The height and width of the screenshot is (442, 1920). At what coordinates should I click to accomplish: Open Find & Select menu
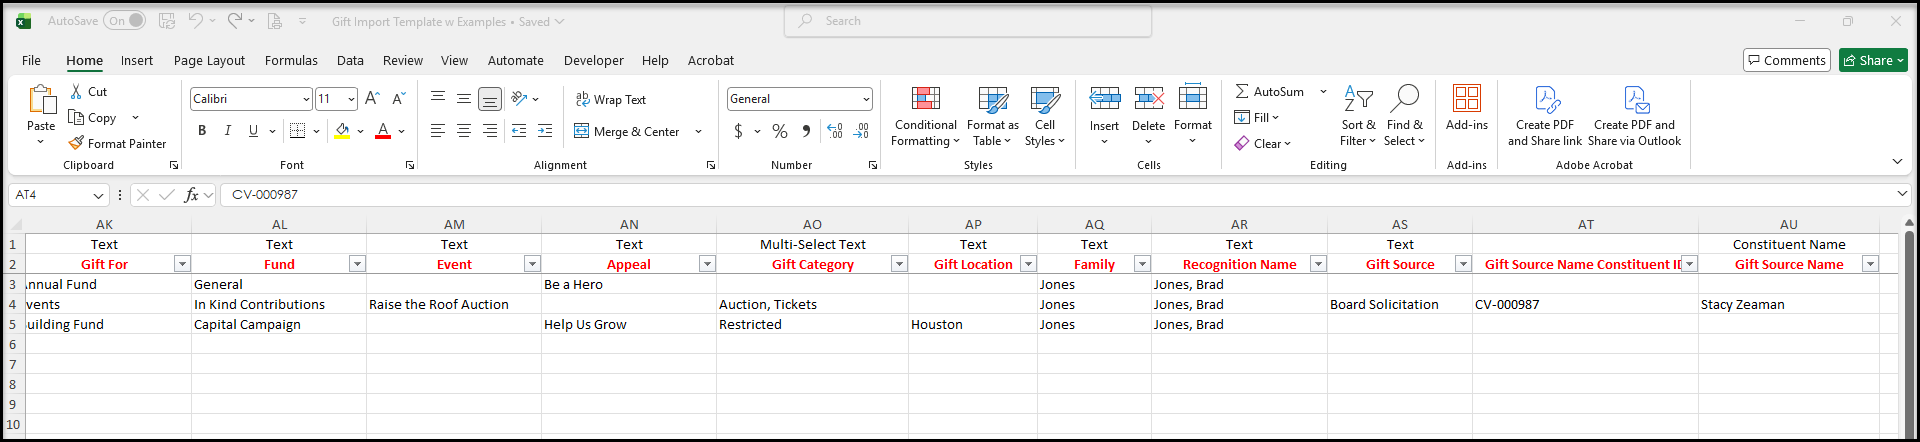click(x=1405, y=115)
